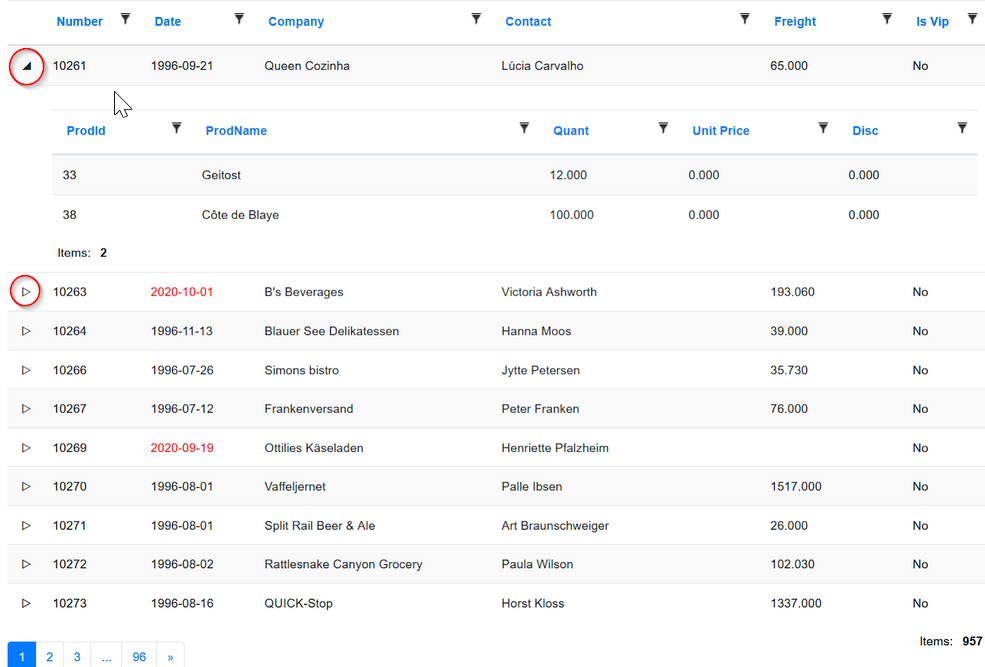Click company Frankenversand
Screen dimensions: 985x667
click(x=308, y=409)
